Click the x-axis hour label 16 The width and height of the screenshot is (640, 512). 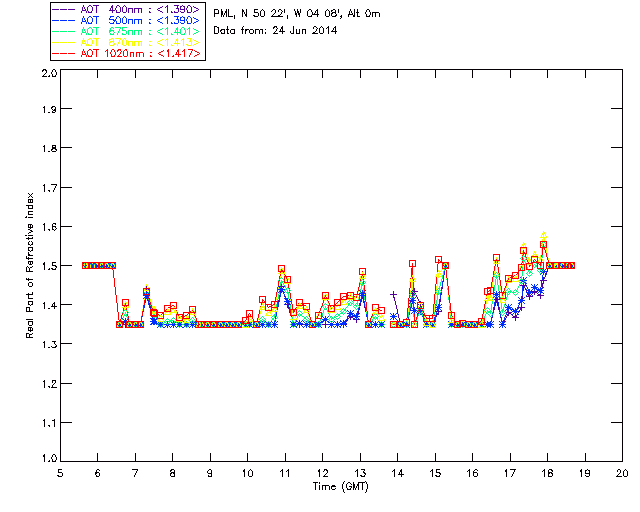point(473,473)
